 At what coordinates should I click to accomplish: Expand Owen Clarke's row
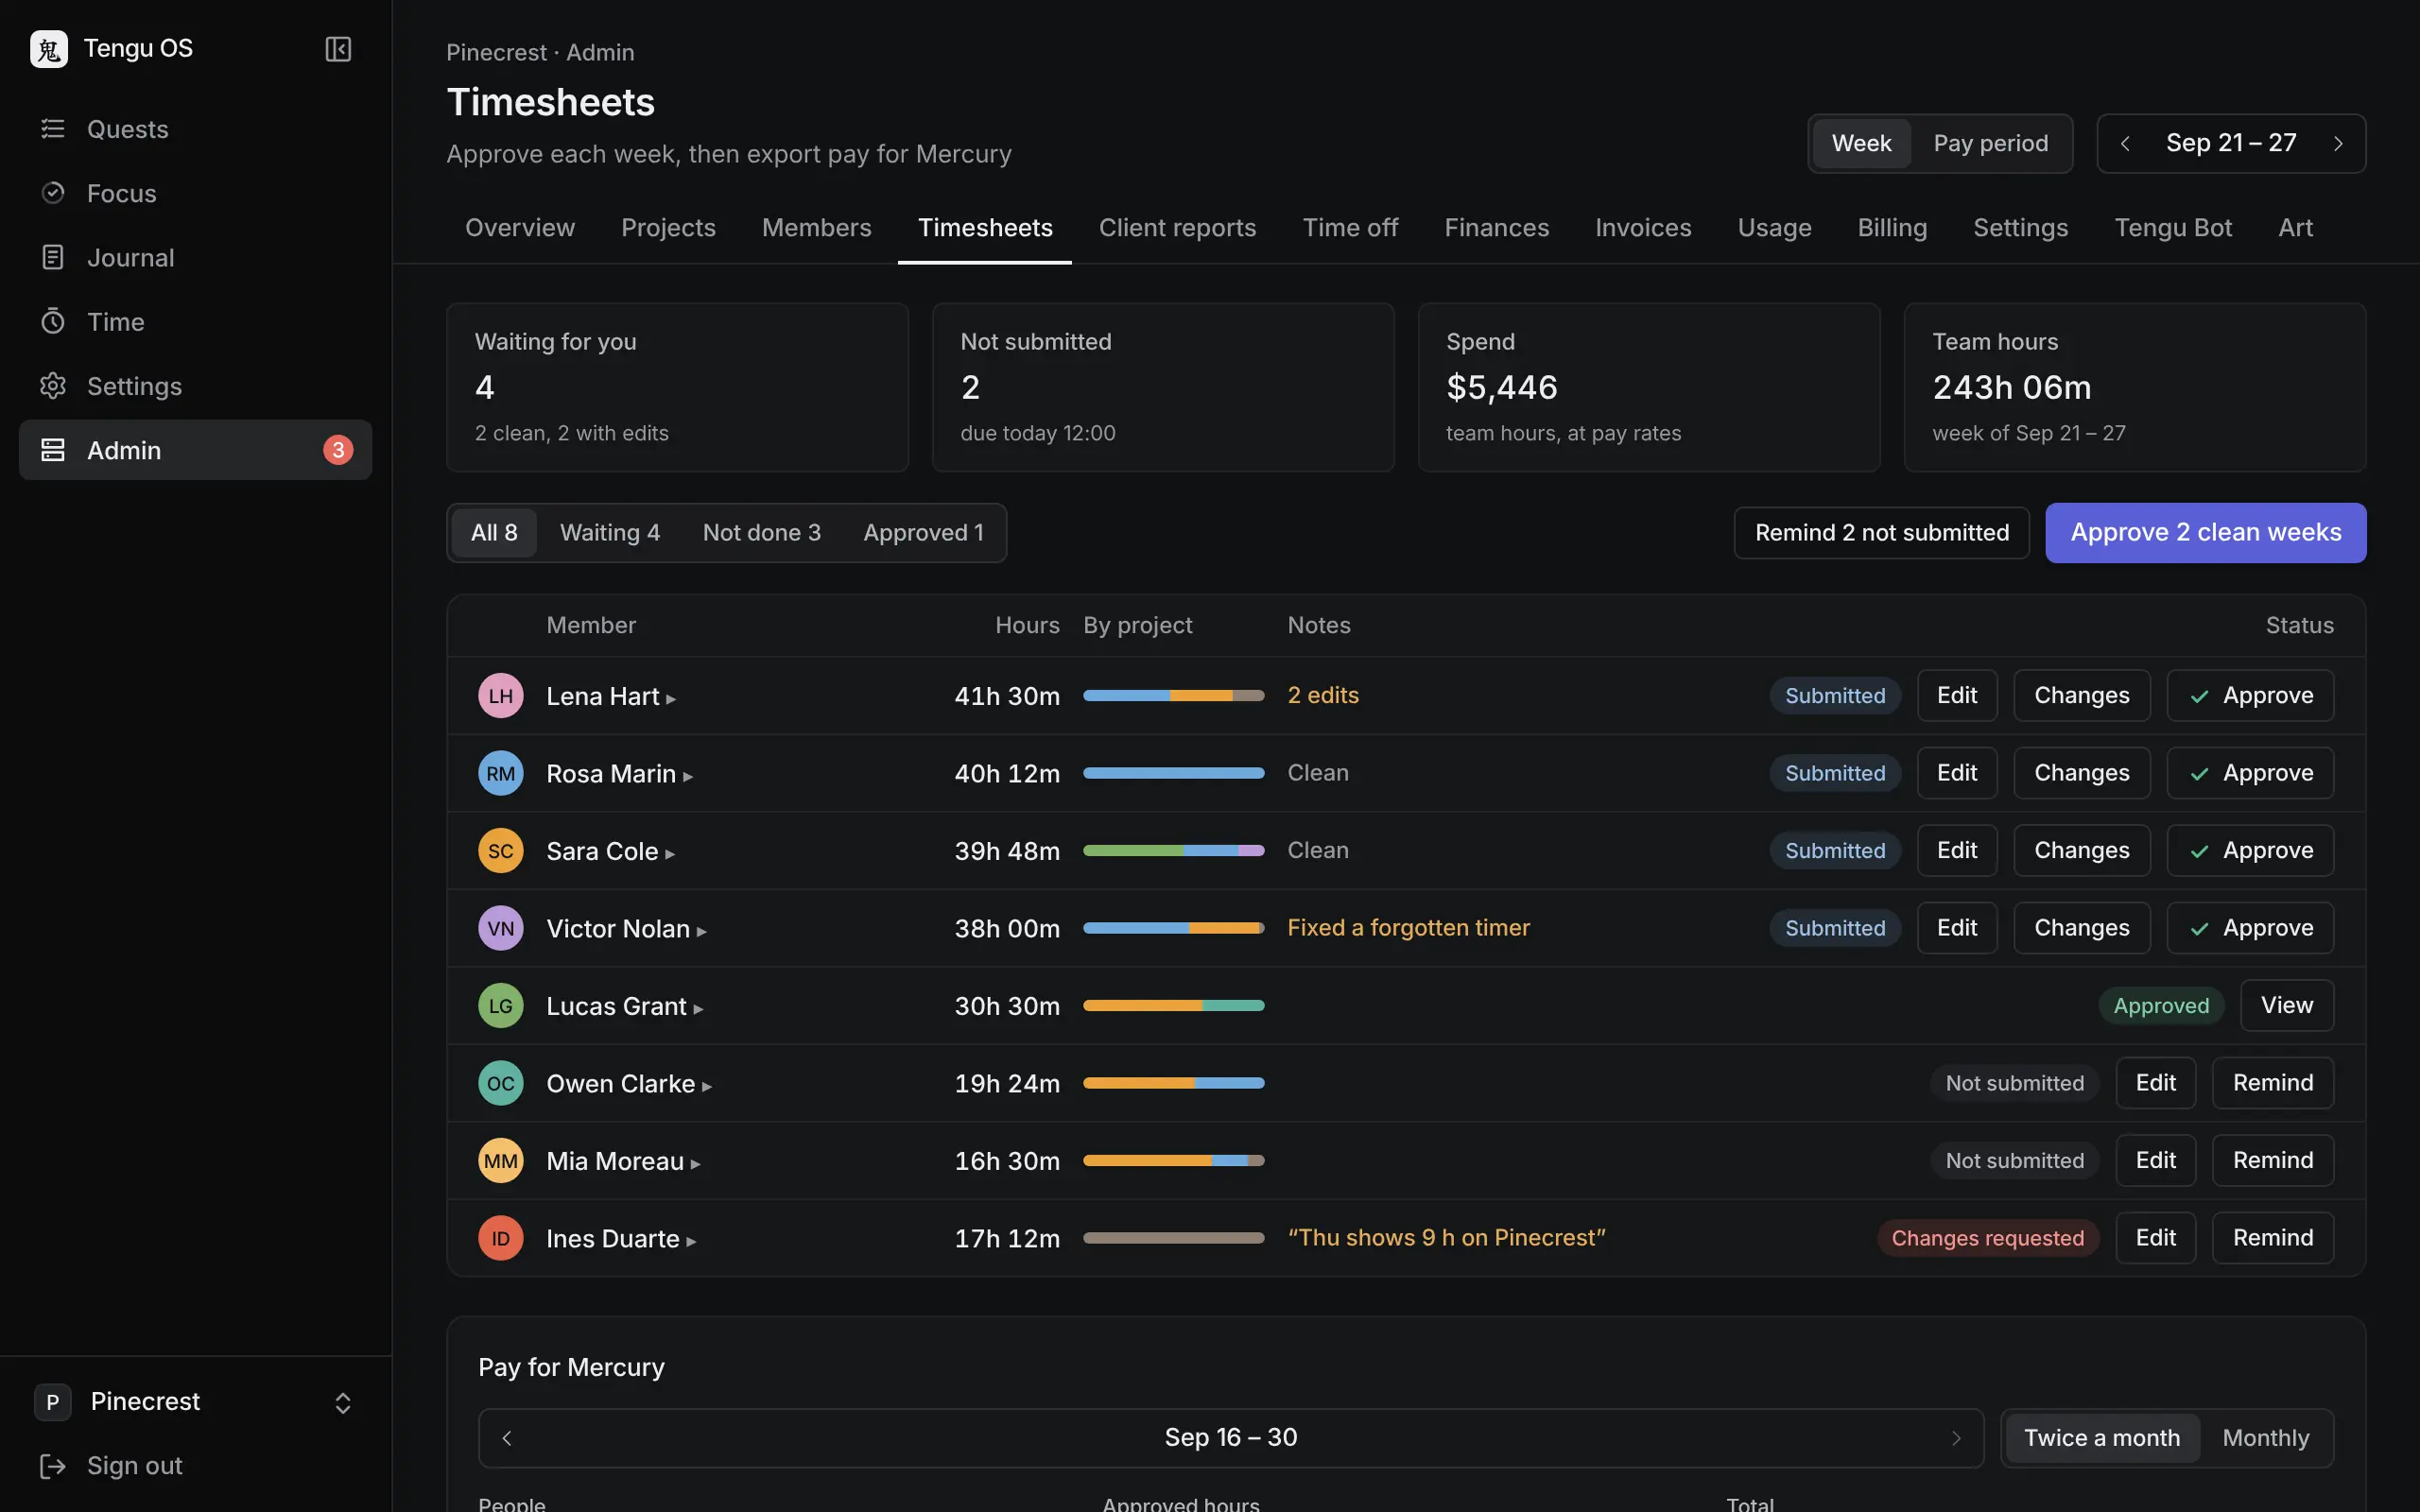click(707, 1087)
